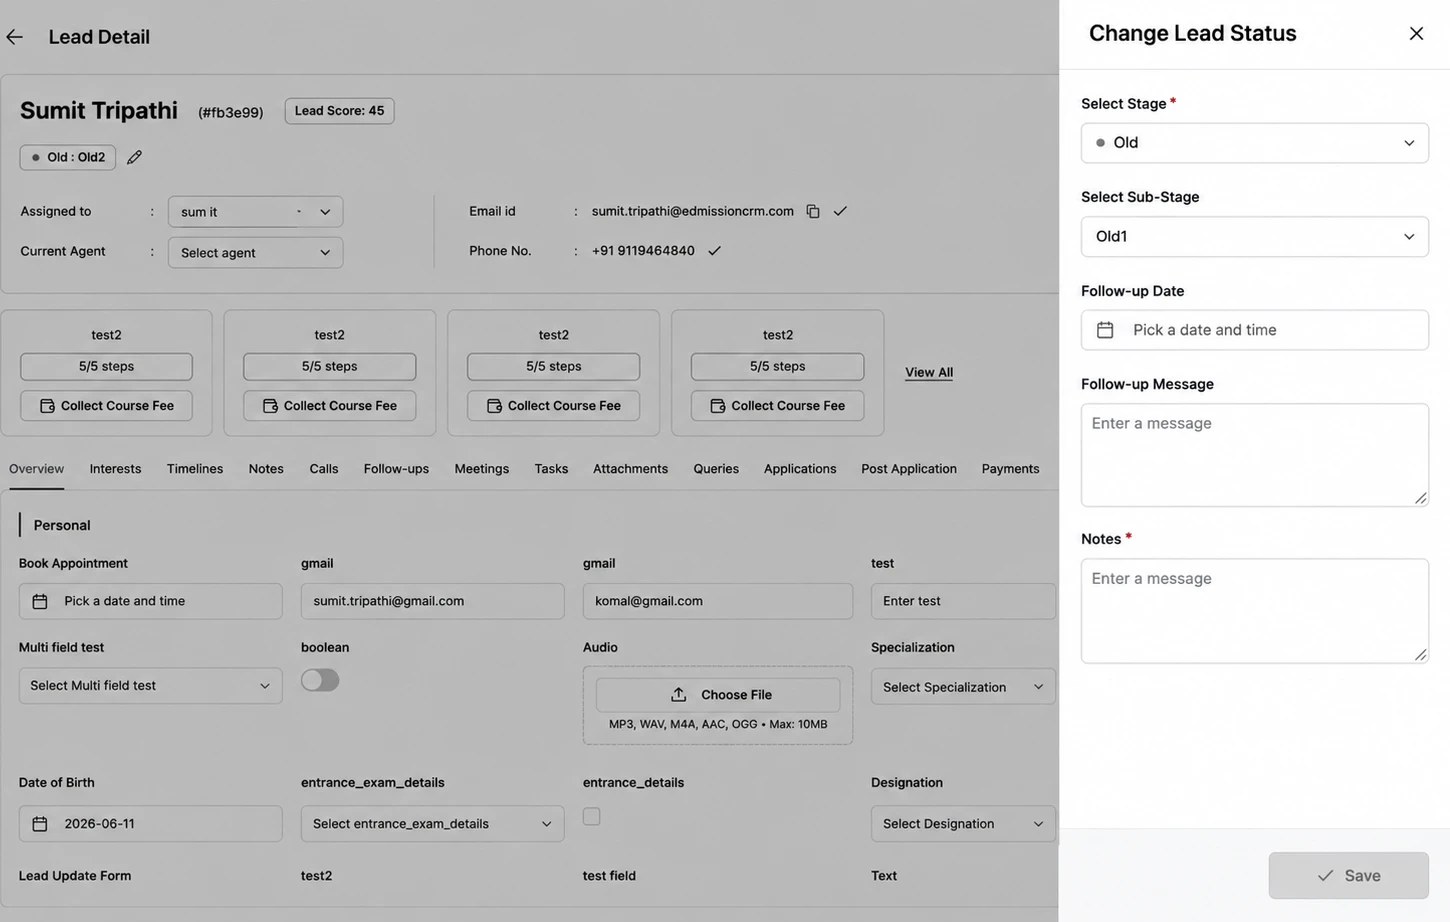Viewport: 1450px width, 922px height.
Task: Switch to the Overview tab
Action: 37,469
